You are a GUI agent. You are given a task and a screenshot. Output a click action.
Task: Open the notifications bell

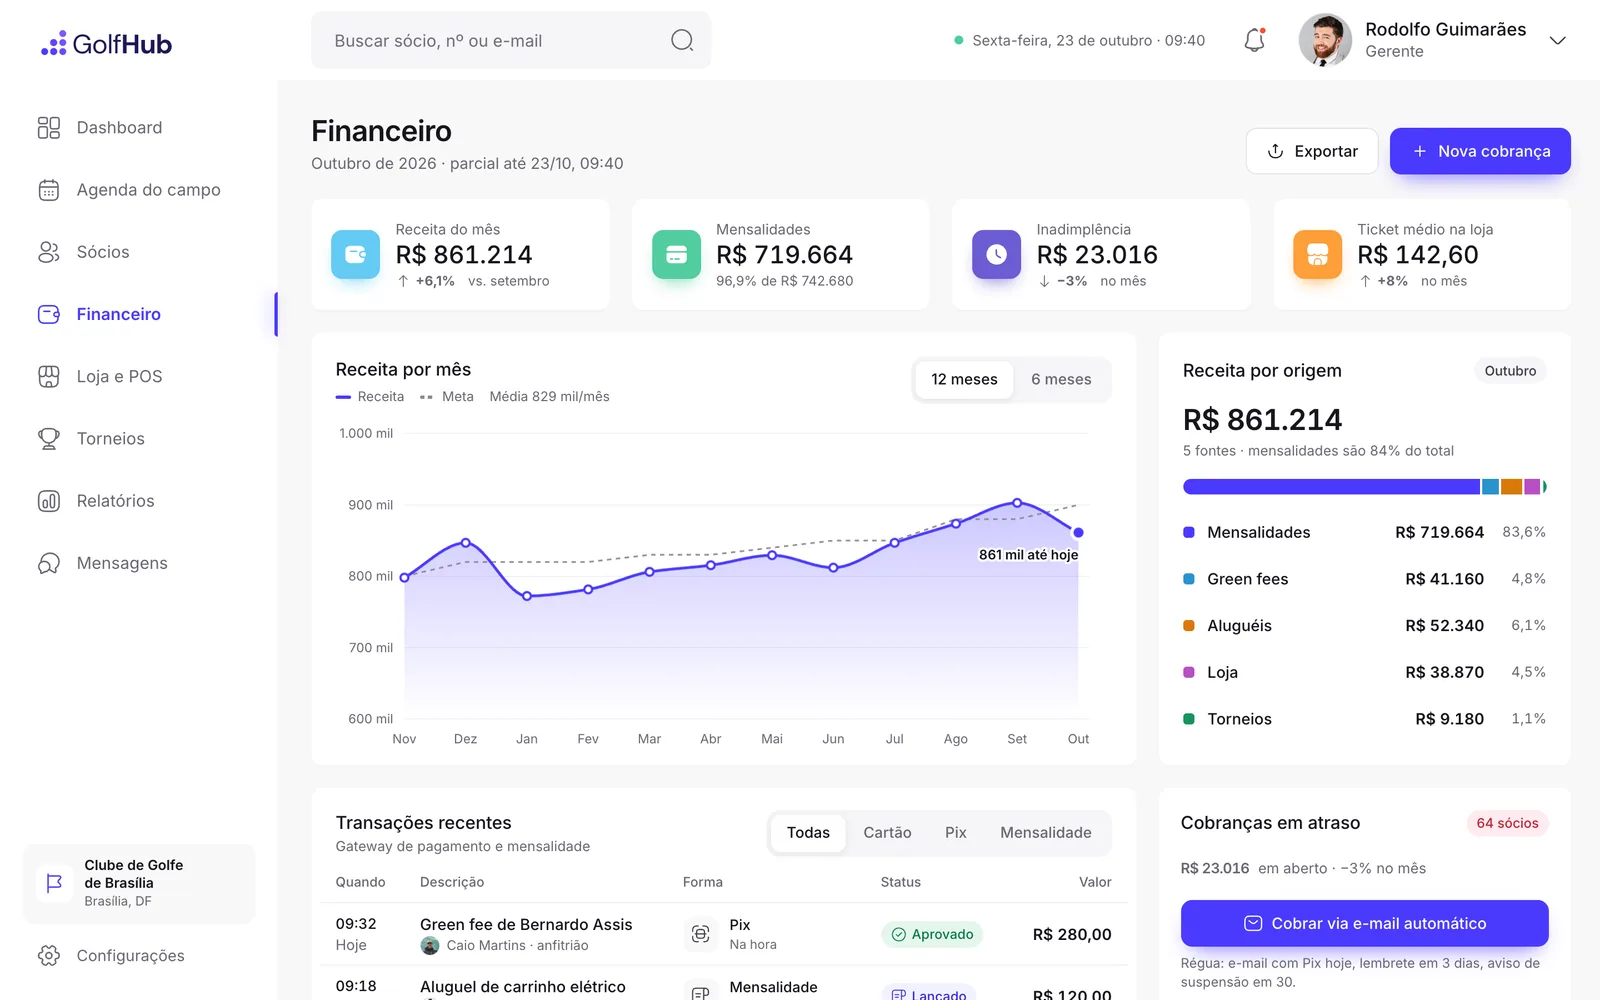[1254, 40]
